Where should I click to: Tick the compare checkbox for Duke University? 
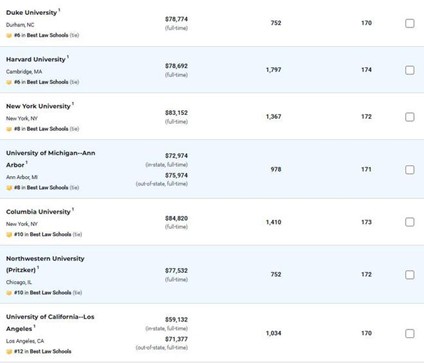410,23
